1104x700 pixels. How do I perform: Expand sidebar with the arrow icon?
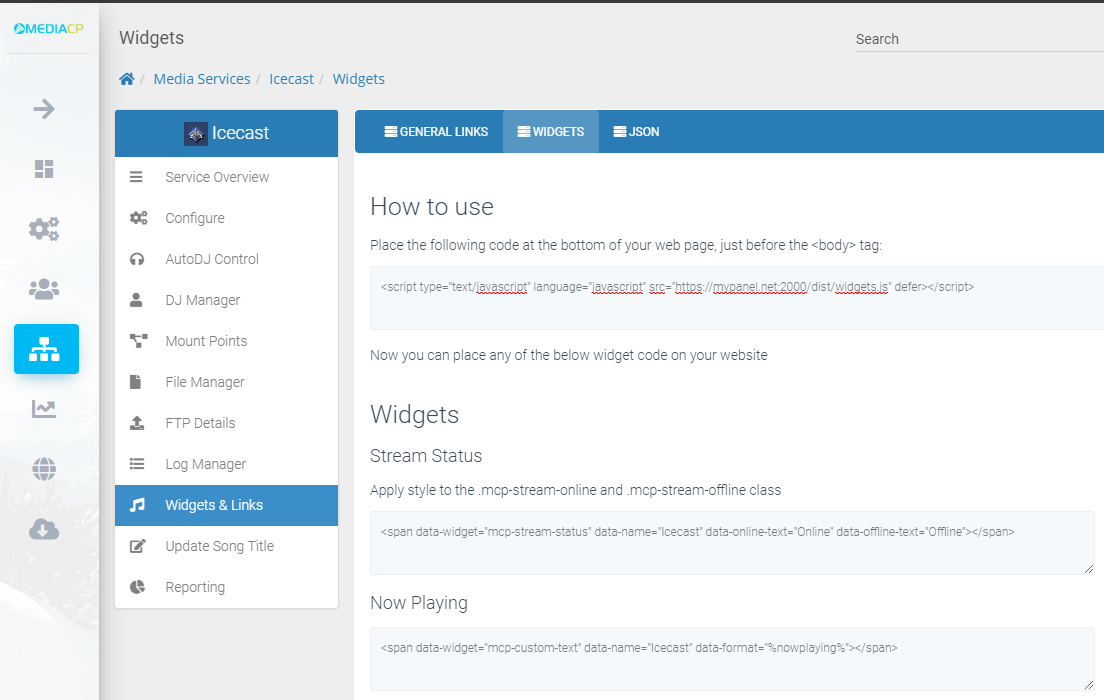click(44, 109)
